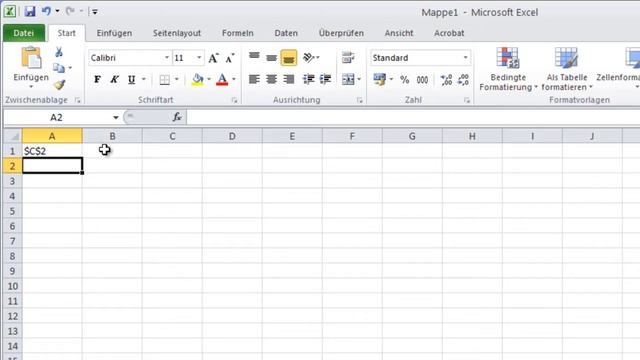Toggle bold (F) formatting
The width and height of the screenshot is (640, 360).
pyautogui.click(x=97, y=79)
